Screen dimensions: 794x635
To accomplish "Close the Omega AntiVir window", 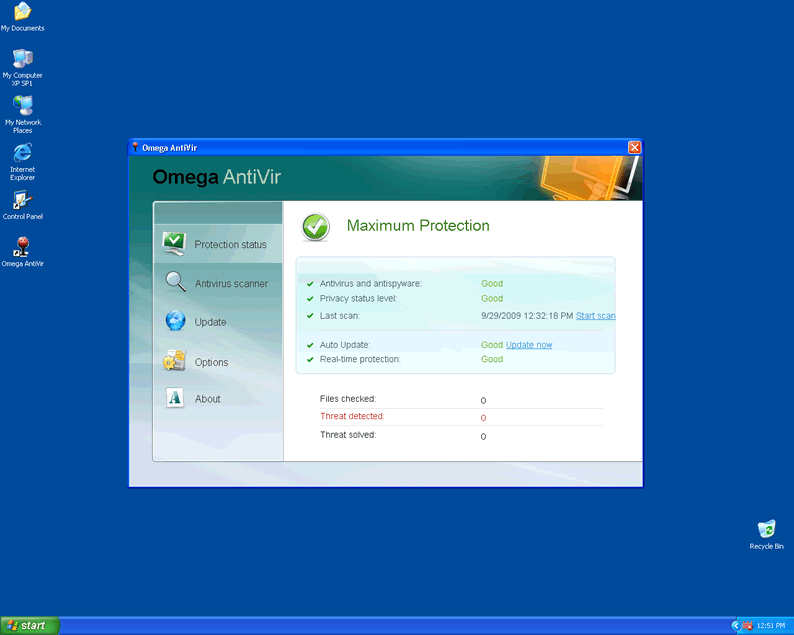I will tap(634, 147).
